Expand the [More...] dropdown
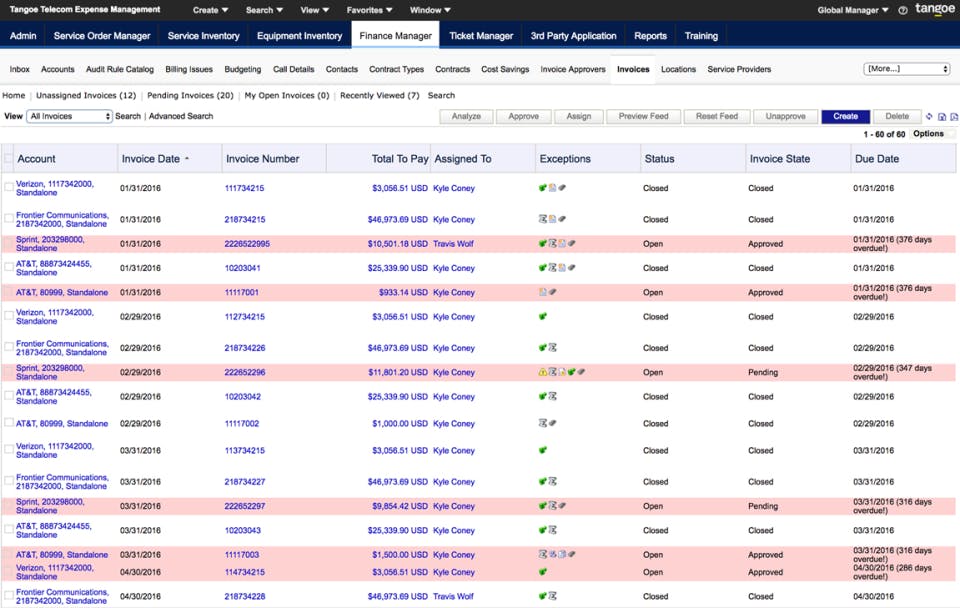This screenshot has height=608, width=960. 906,69
